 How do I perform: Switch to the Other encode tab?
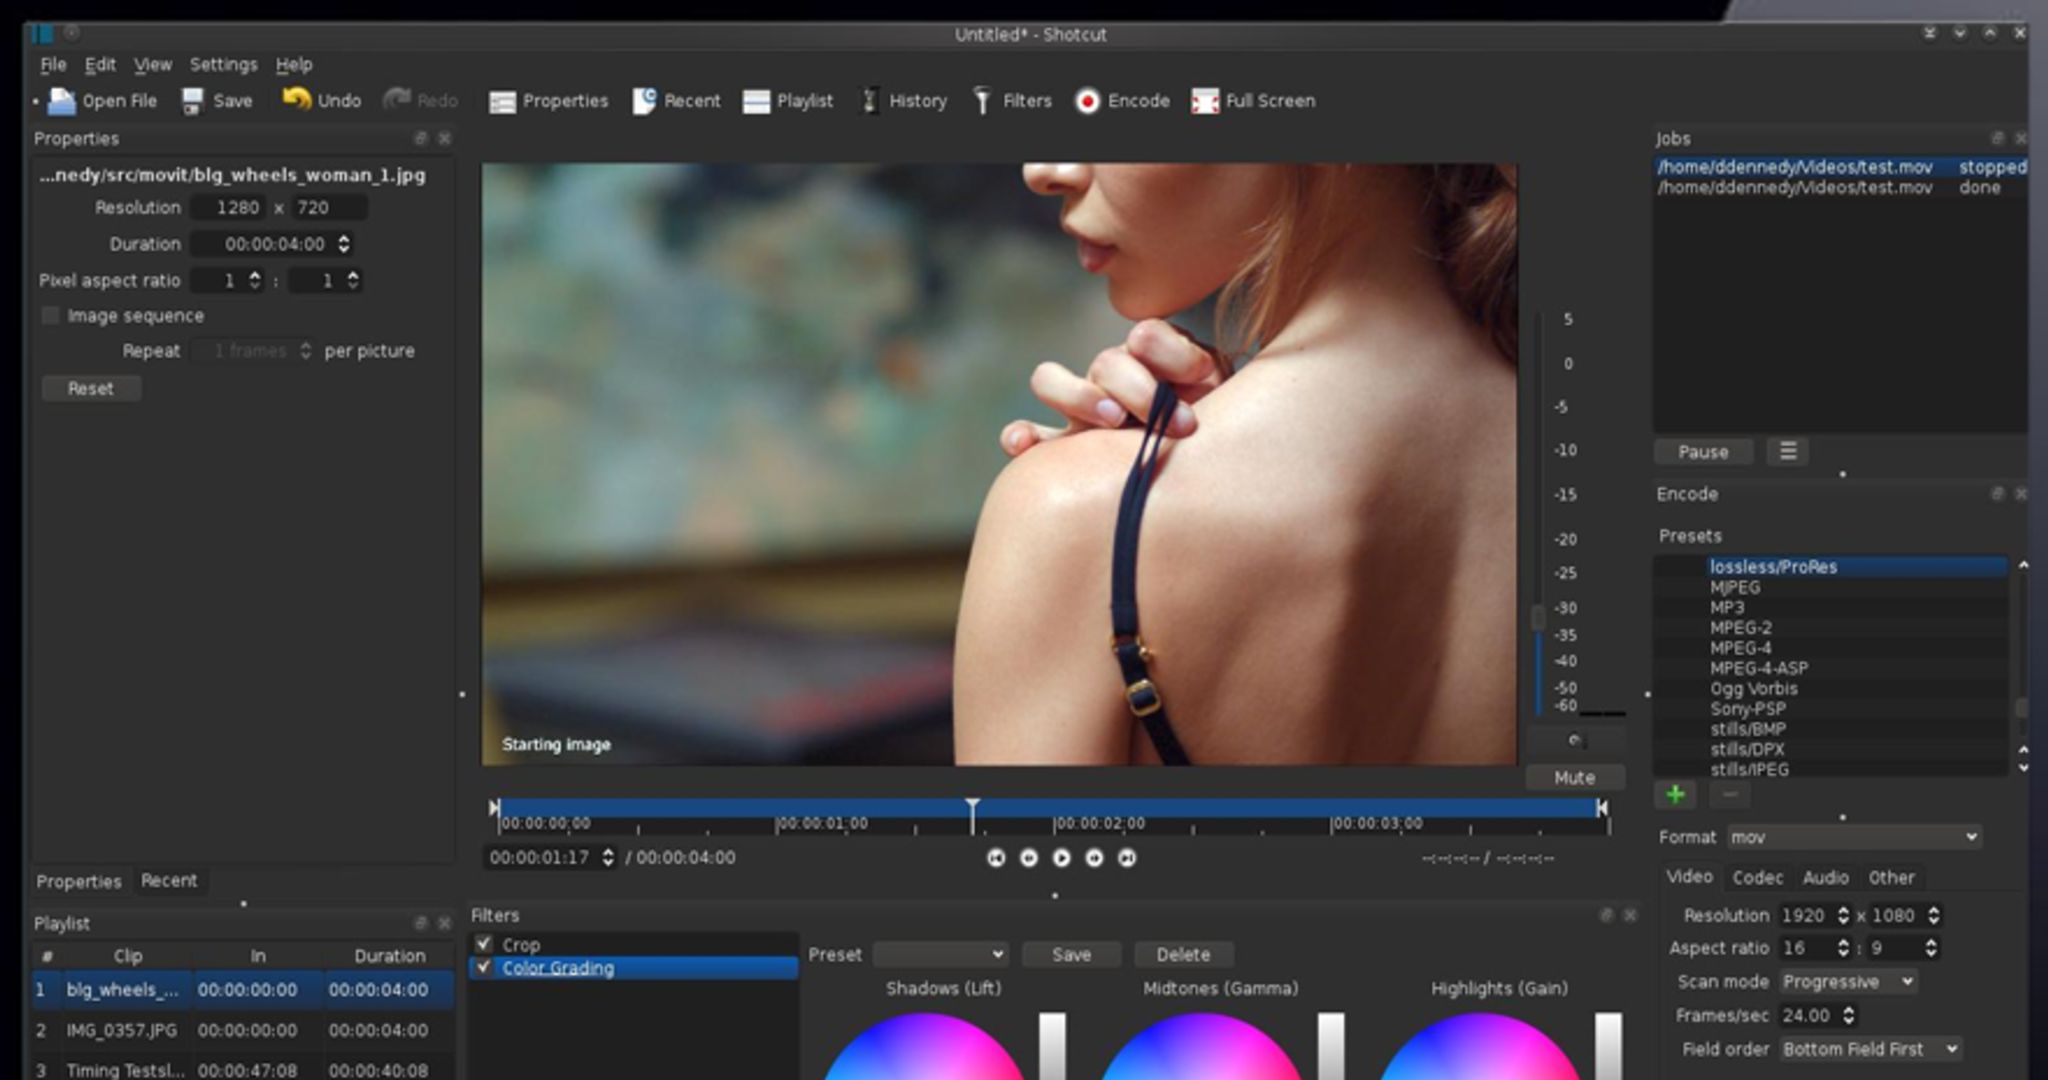pyautogui.click(x=1891, y=878)
